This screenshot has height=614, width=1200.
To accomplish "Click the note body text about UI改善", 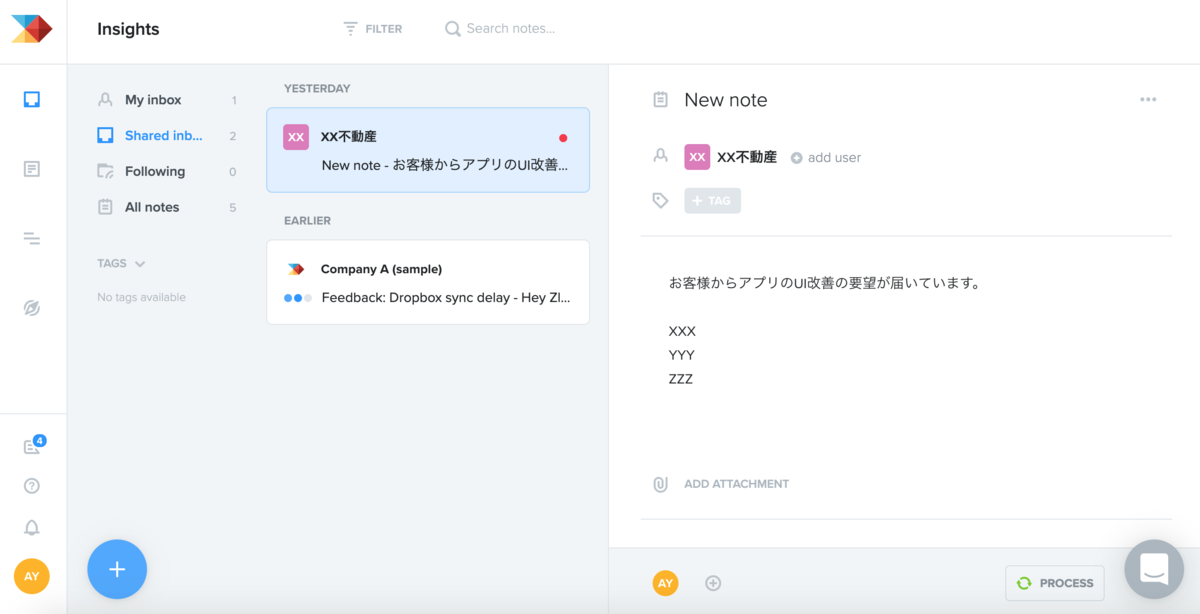I will pyautogui.click(x=825, y=283).
